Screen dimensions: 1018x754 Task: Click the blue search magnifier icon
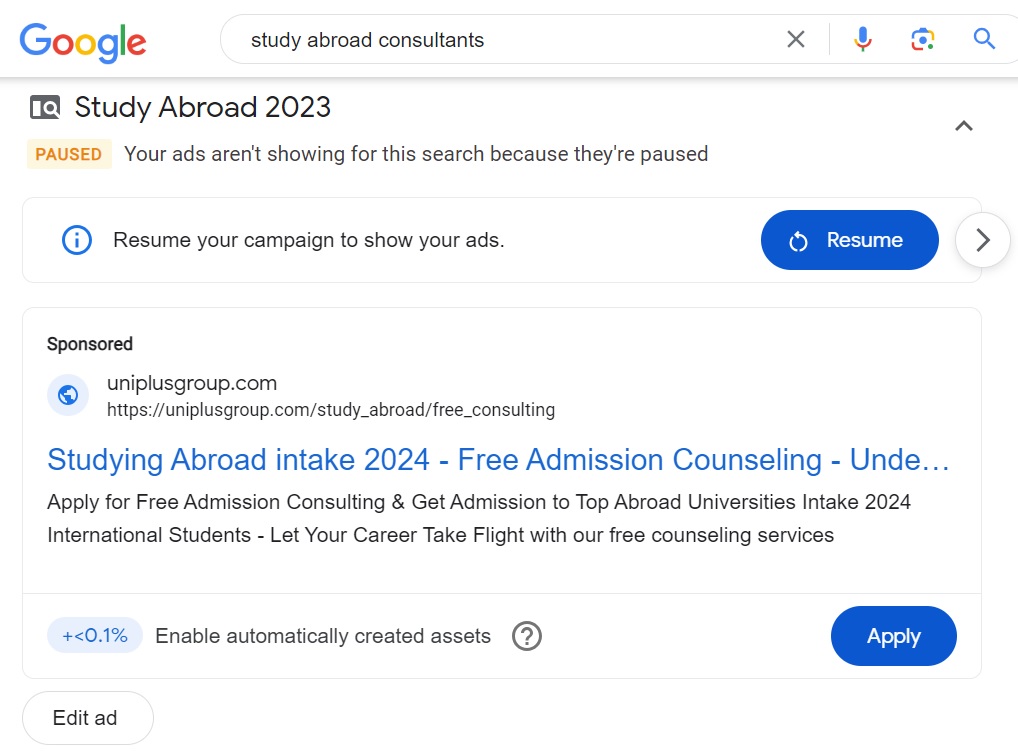(984, 40)
